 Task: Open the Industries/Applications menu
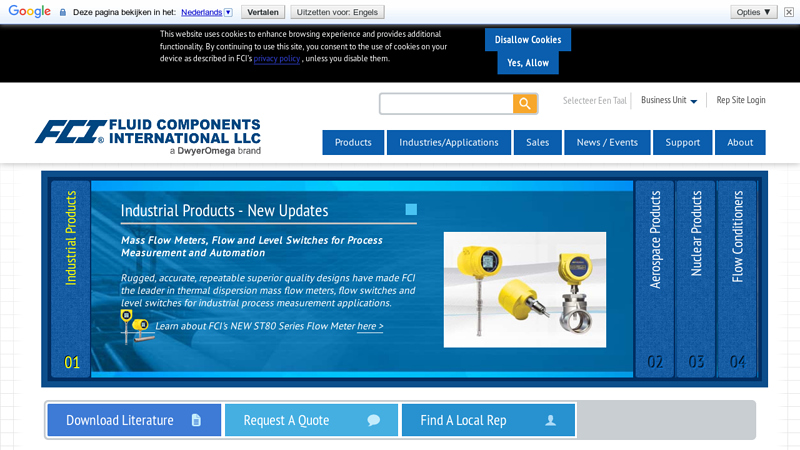449,142
